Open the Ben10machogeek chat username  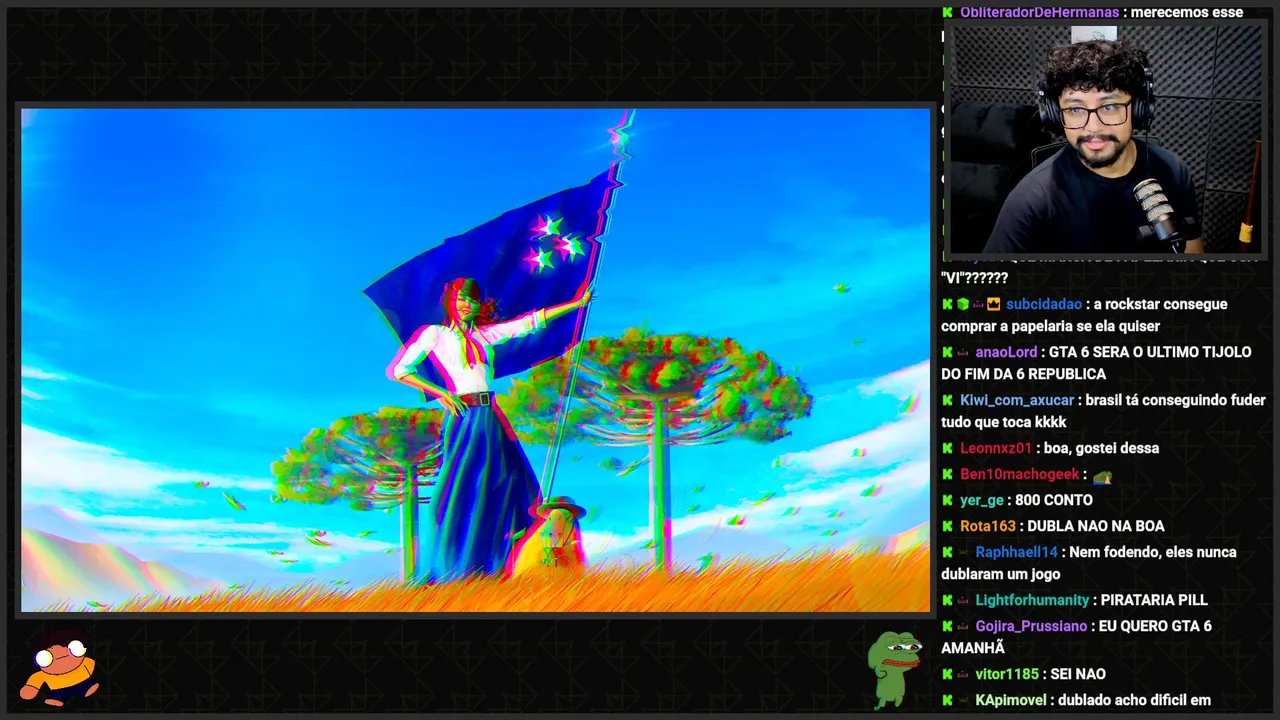(x=1020, y=474)
